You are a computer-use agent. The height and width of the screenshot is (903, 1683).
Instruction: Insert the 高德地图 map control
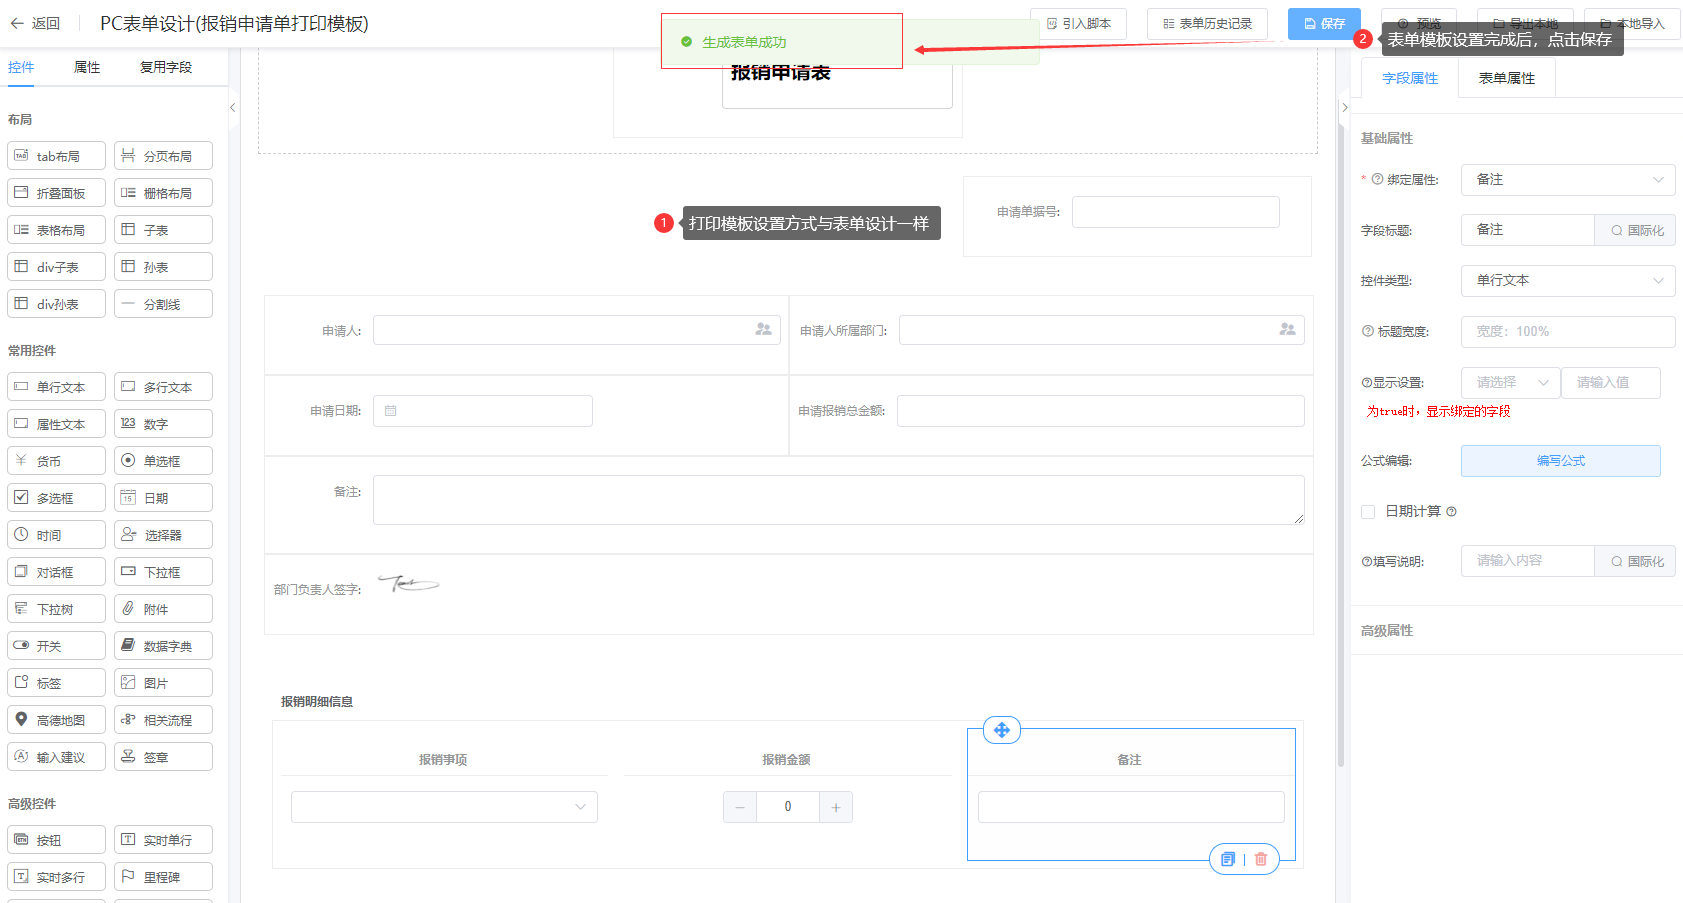56,720
